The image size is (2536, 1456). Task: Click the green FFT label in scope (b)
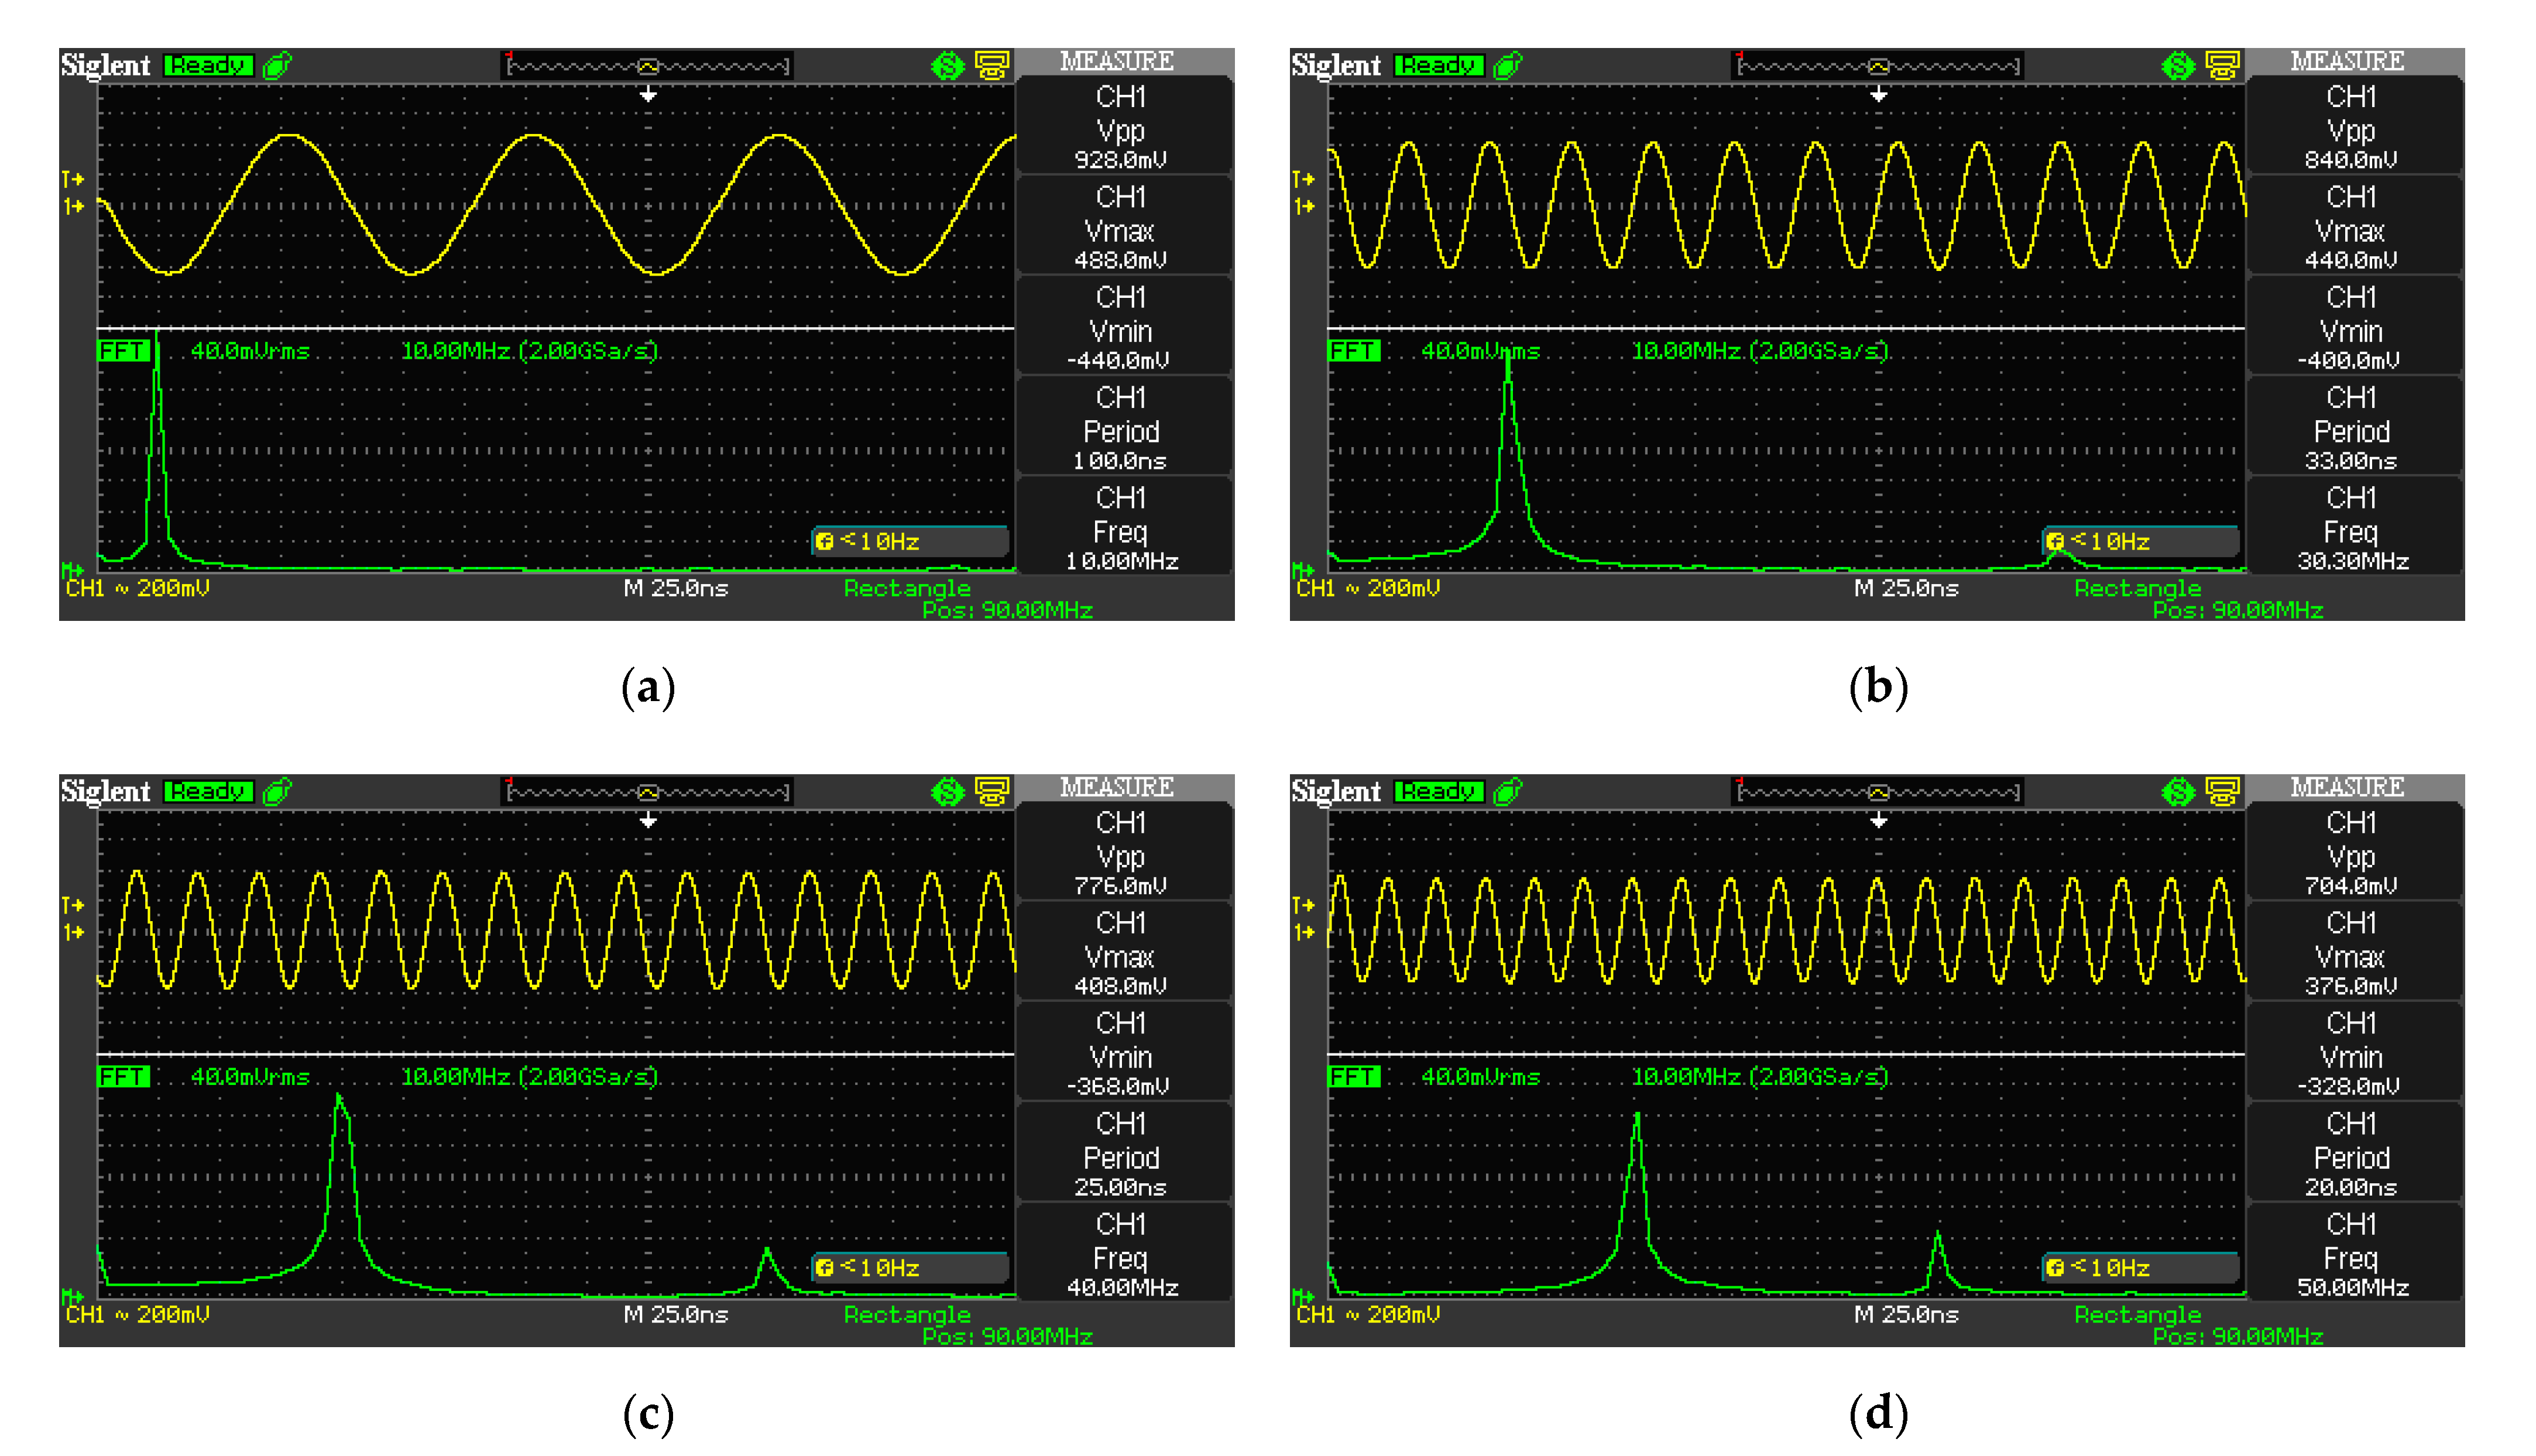pos(1355,351)
